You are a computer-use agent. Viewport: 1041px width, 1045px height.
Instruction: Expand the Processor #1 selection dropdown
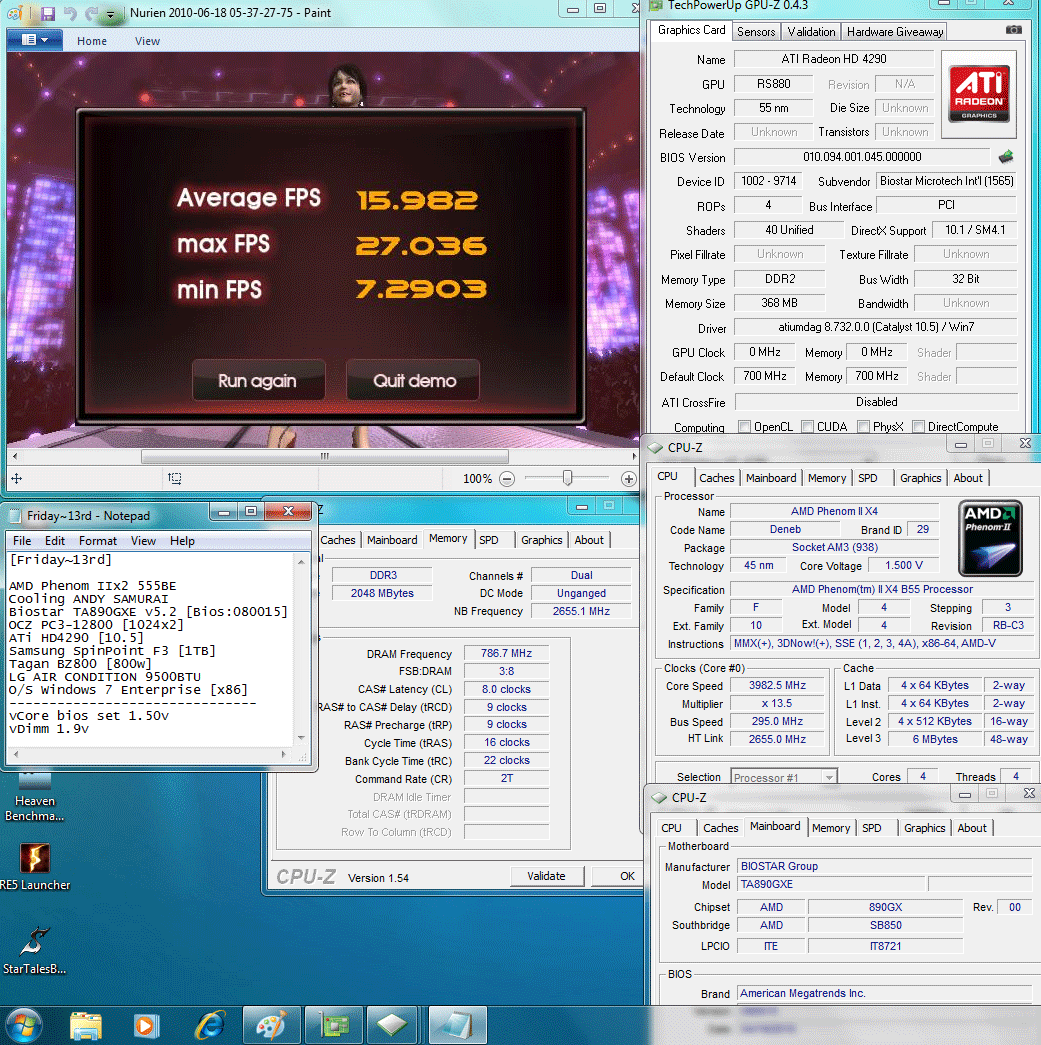point(828,777)
